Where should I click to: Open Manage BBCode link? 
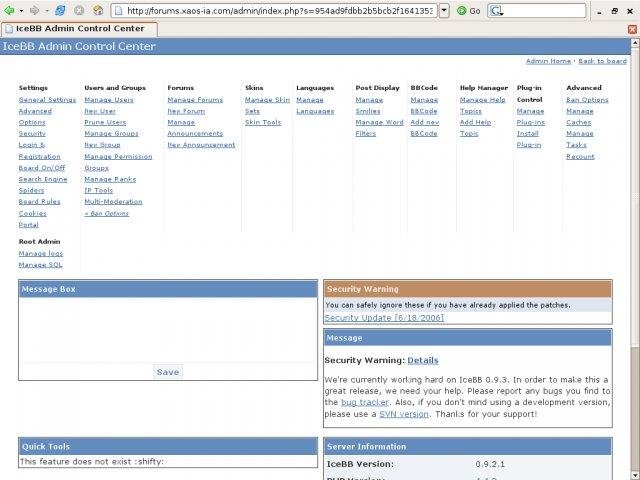point(424,105)
